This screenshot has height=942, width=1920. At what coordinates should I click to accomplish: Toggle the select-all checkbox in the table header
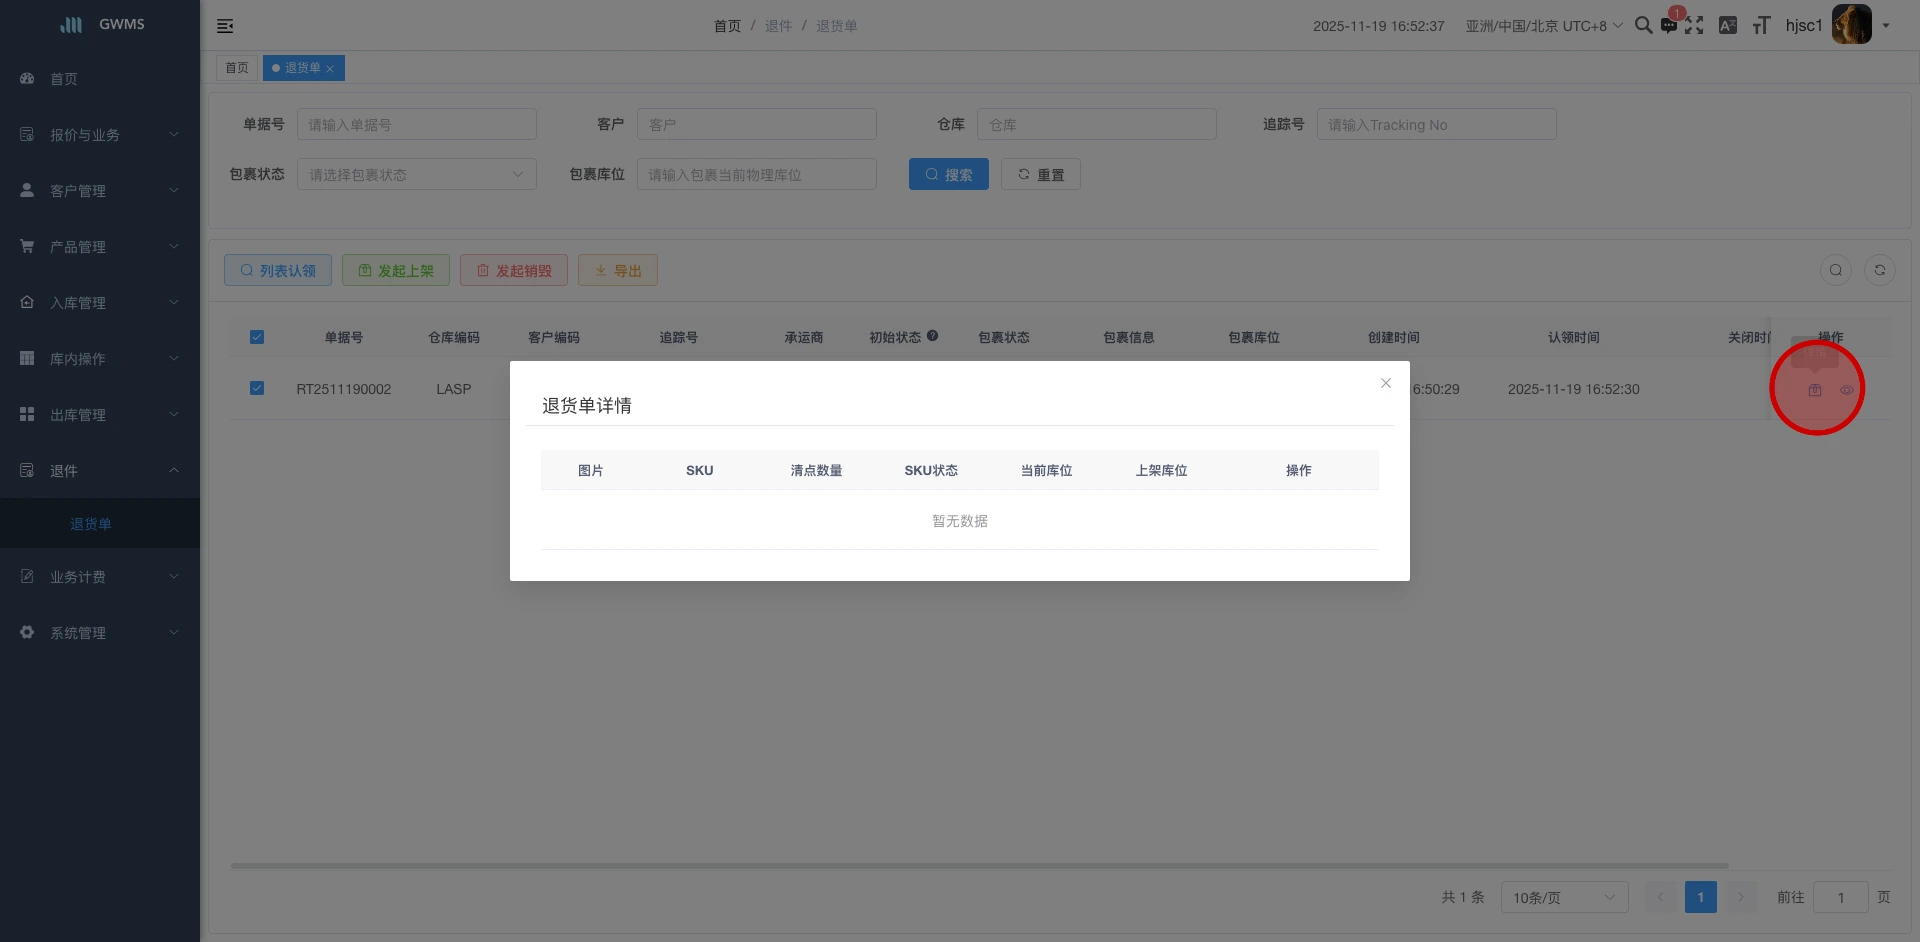tap(257, 337)
